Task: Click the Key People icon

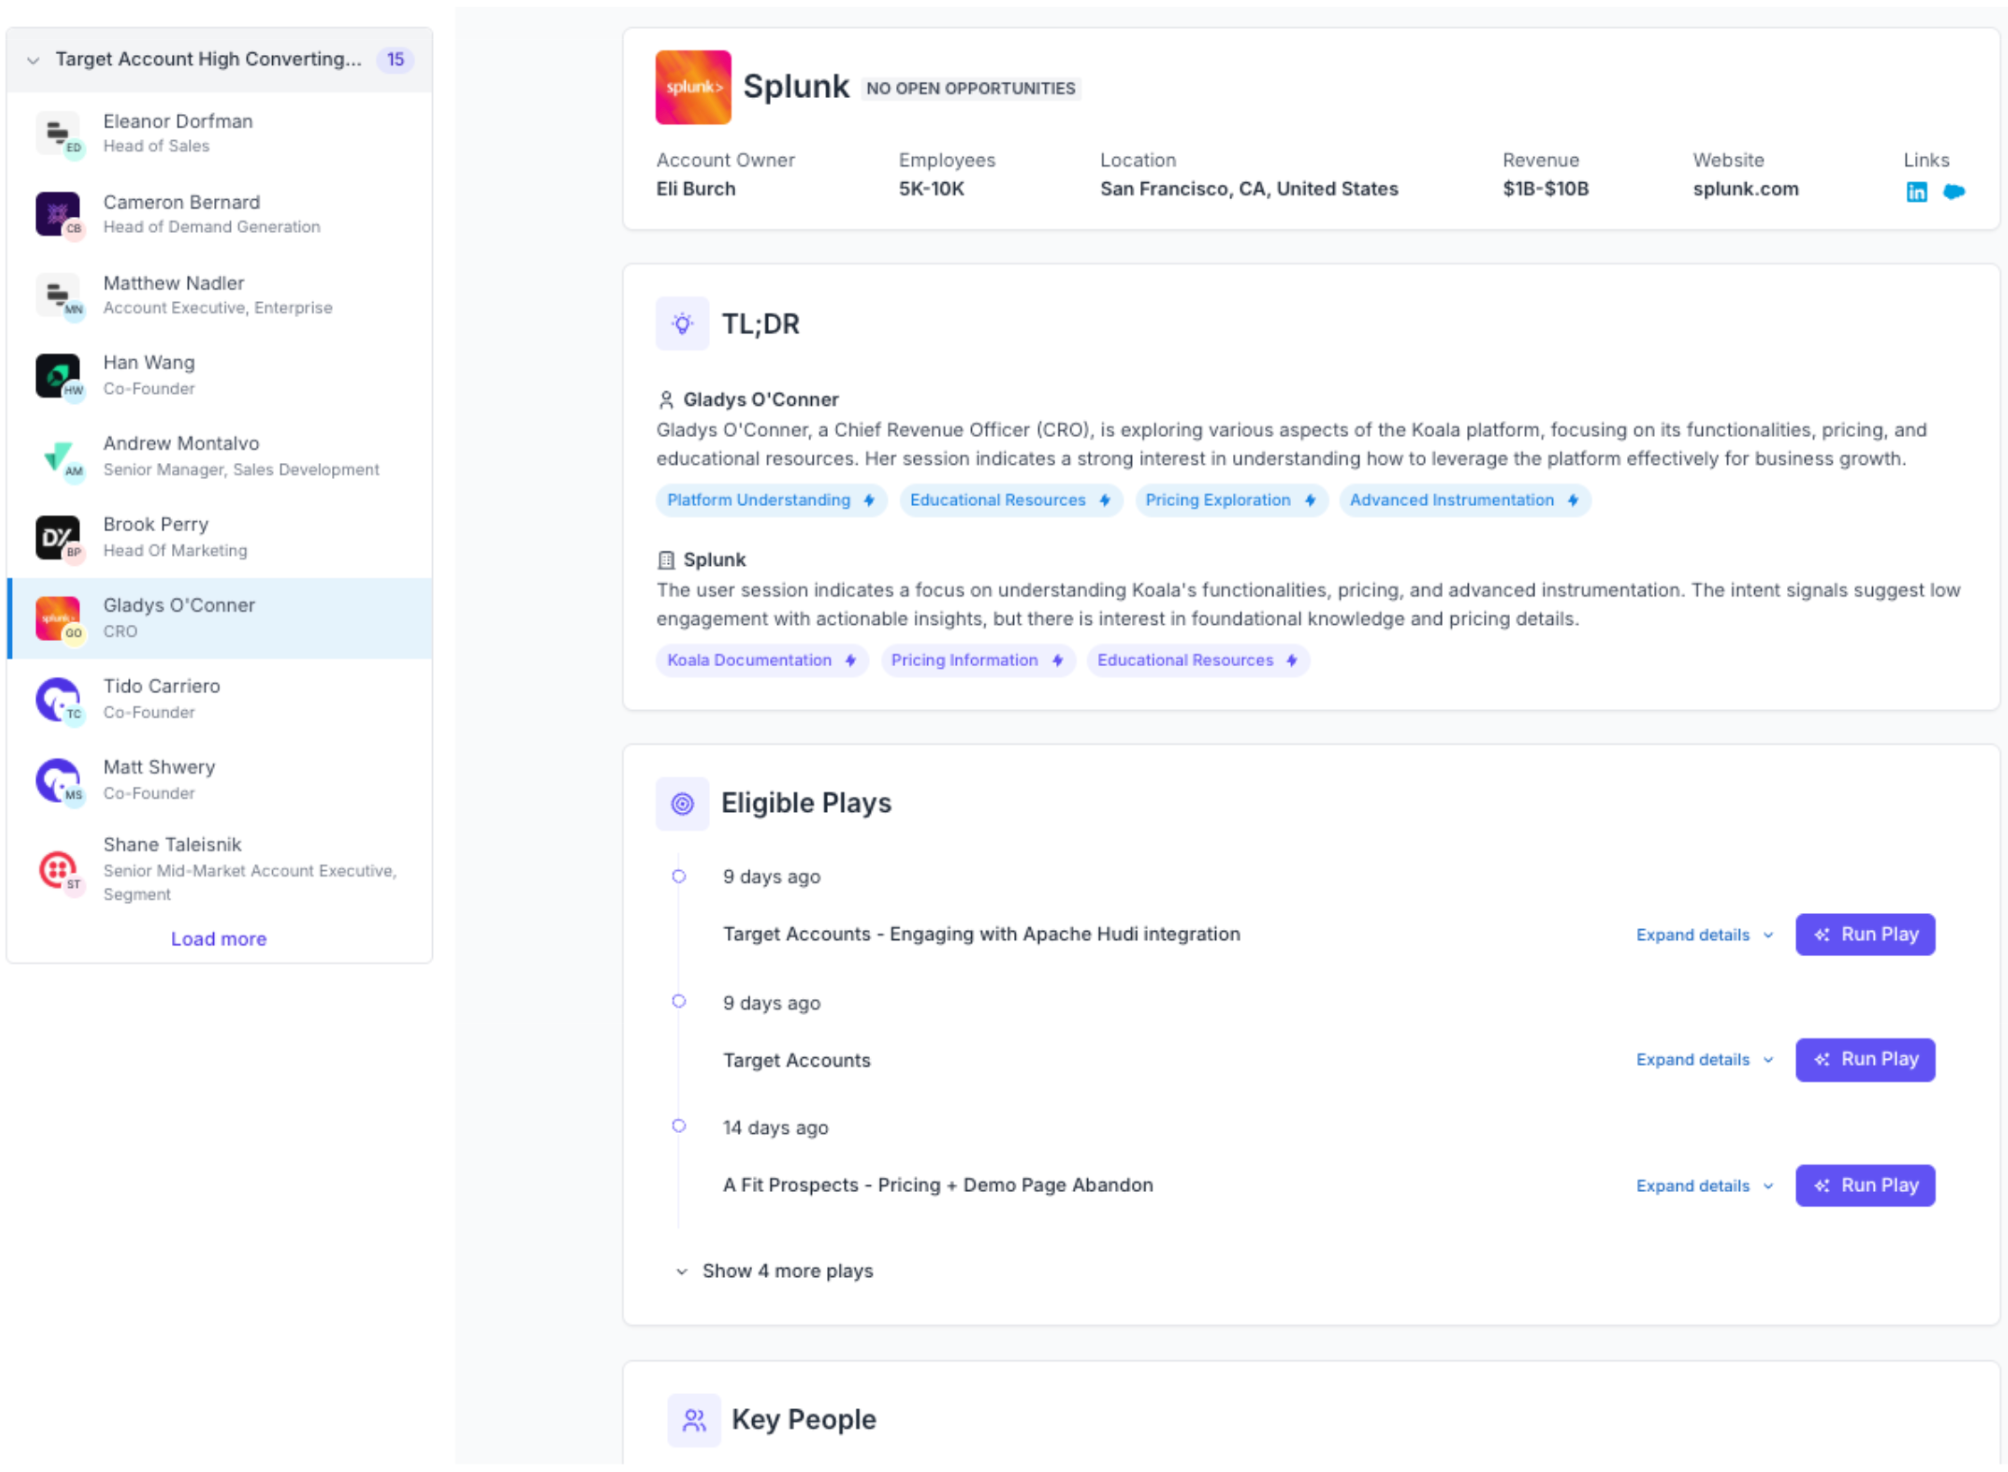Action: [x=693, y=1419]
